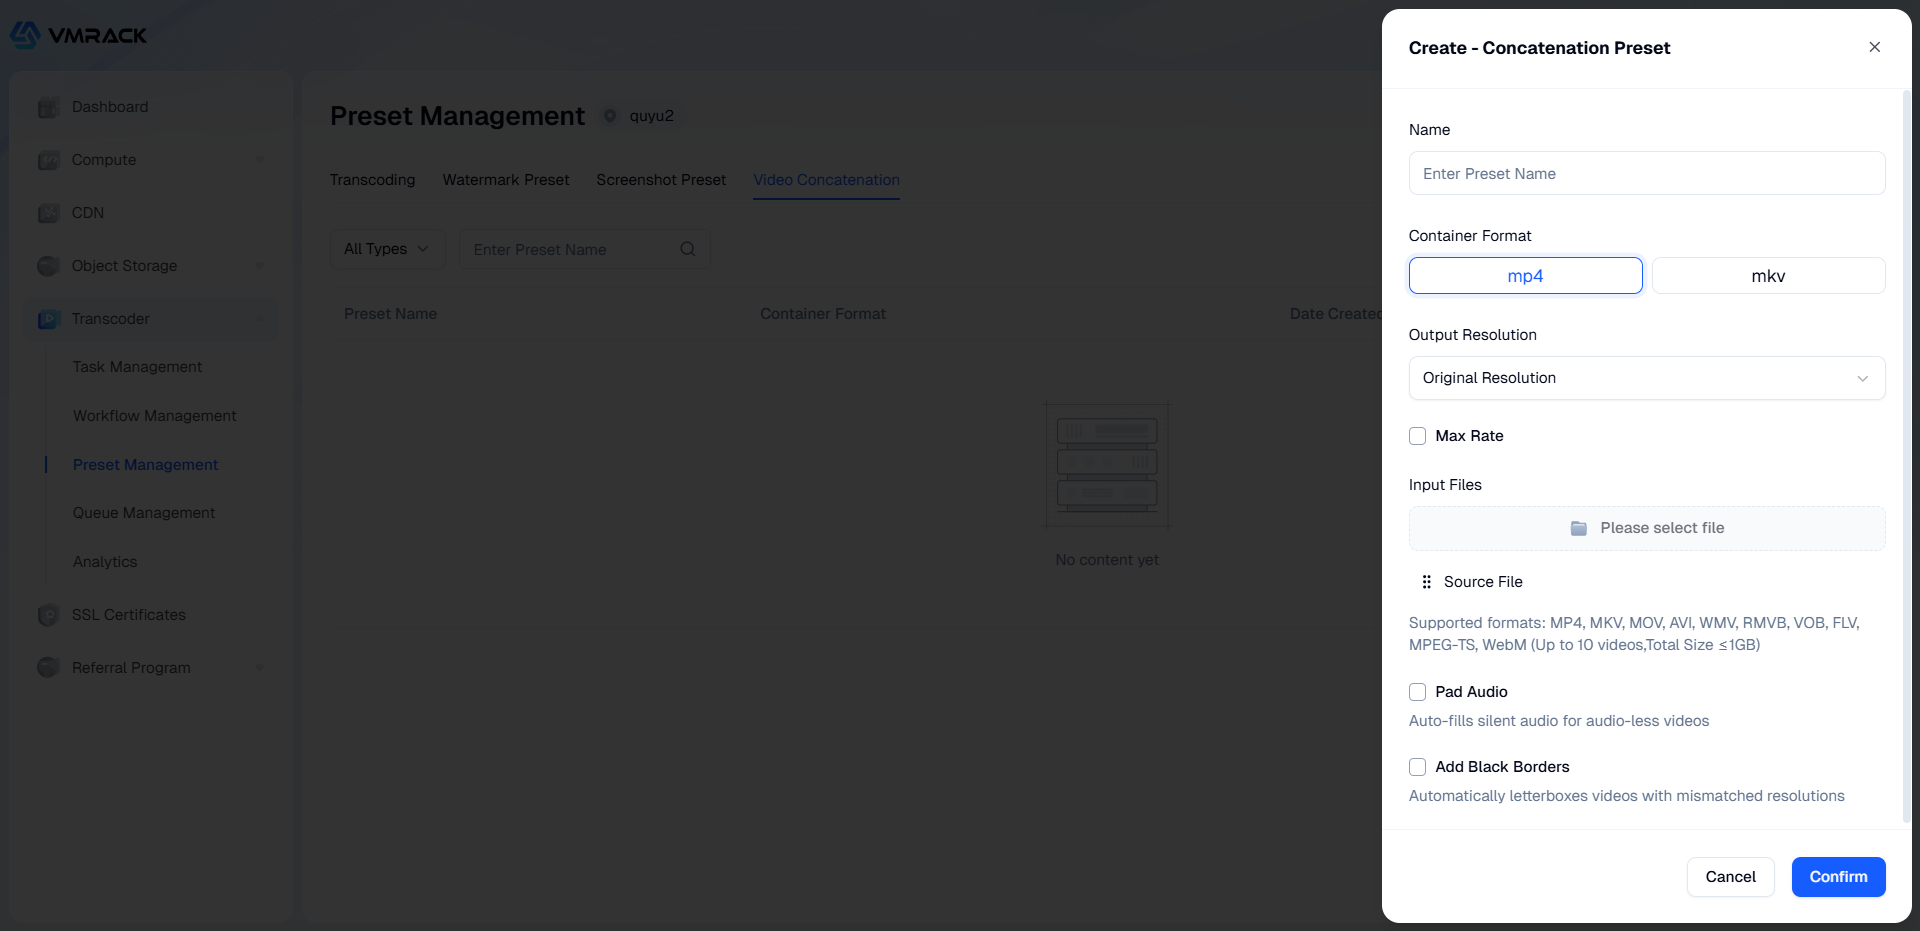Click the CDN sidebar icon
Image resolution: width=1920 pixels, height=931 pixels.
click(48, 213)
